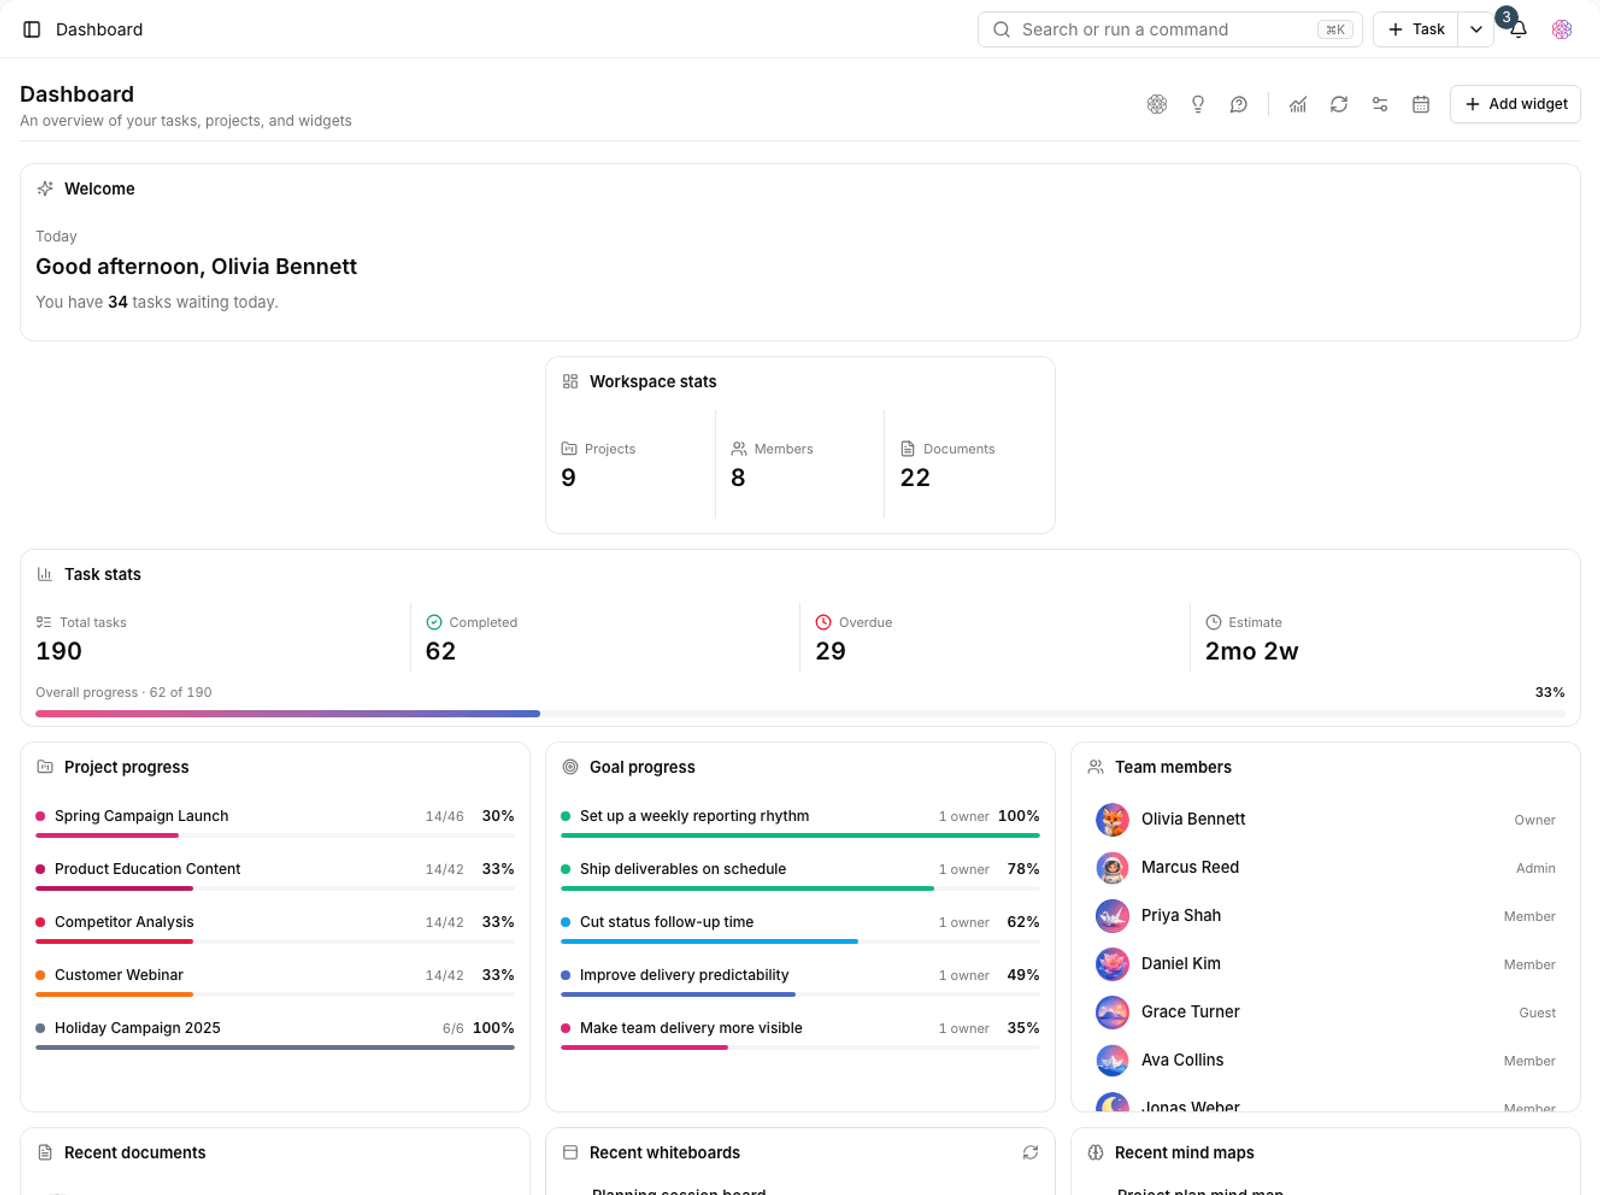Open the goal Improve delivery predictability
Image resolution: width=1600 pixels, height=1195 pixels.
[x=800, y=980]
